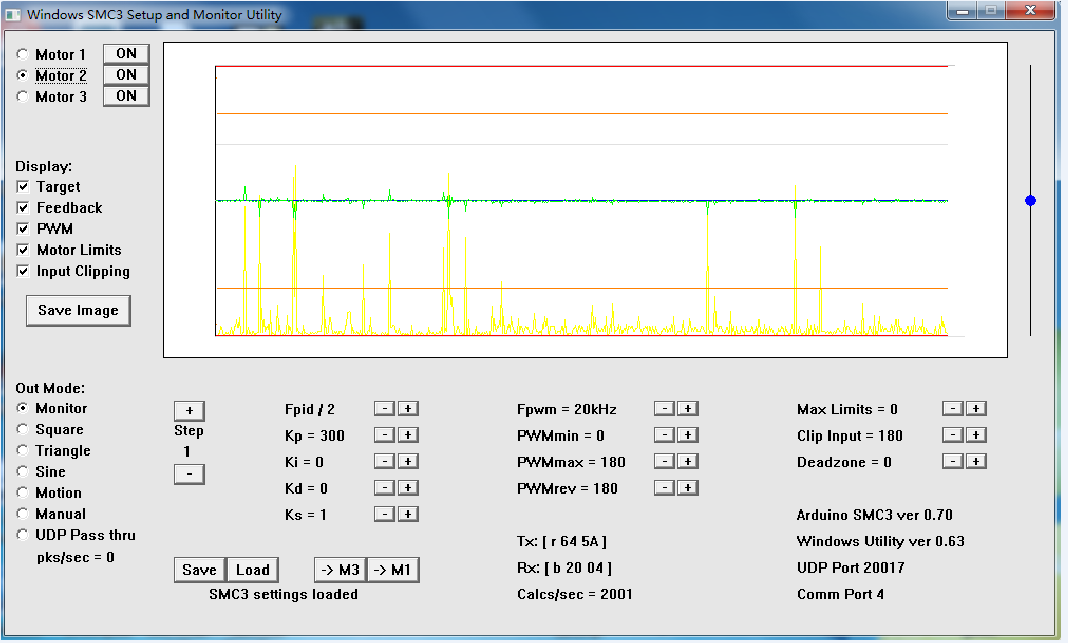The width and height of the screenshot is (1068, 643).
Task: Click the blue vertical slider handle
Action: click(1030, 201)
